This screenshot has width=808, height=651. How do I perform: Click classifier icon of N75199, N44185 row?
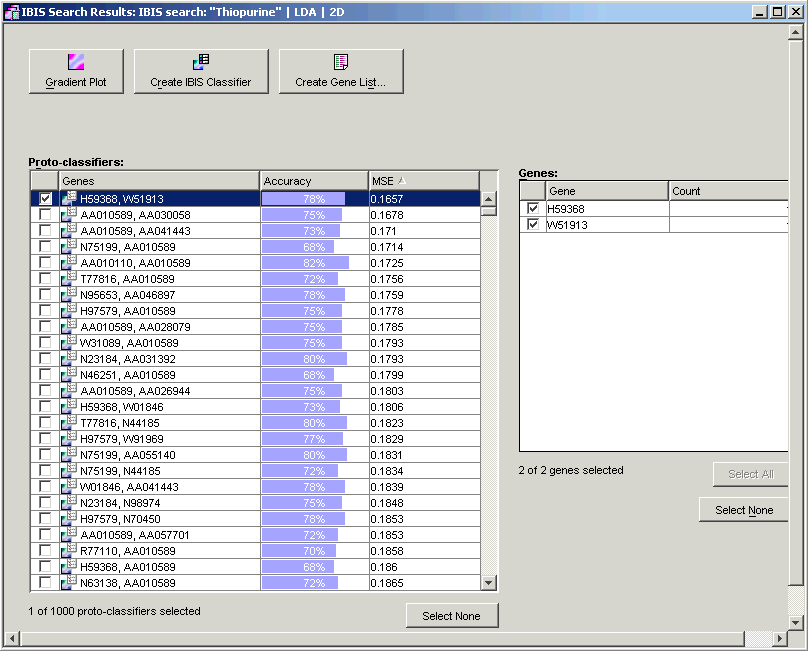pos(69,470)
